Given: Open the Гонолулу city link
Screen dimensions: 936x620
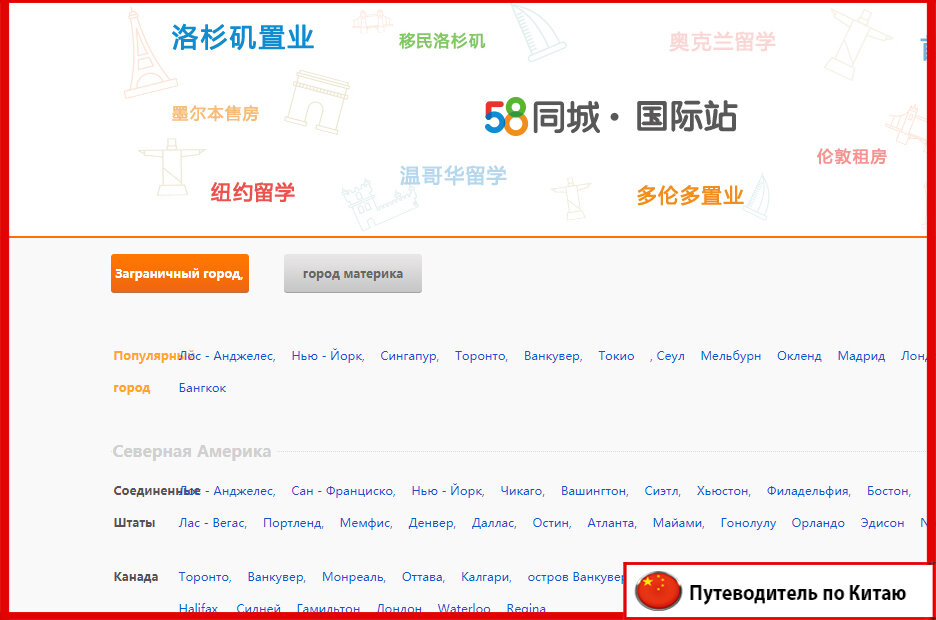Looking at the screenshot, I should (x=748, y=523).
